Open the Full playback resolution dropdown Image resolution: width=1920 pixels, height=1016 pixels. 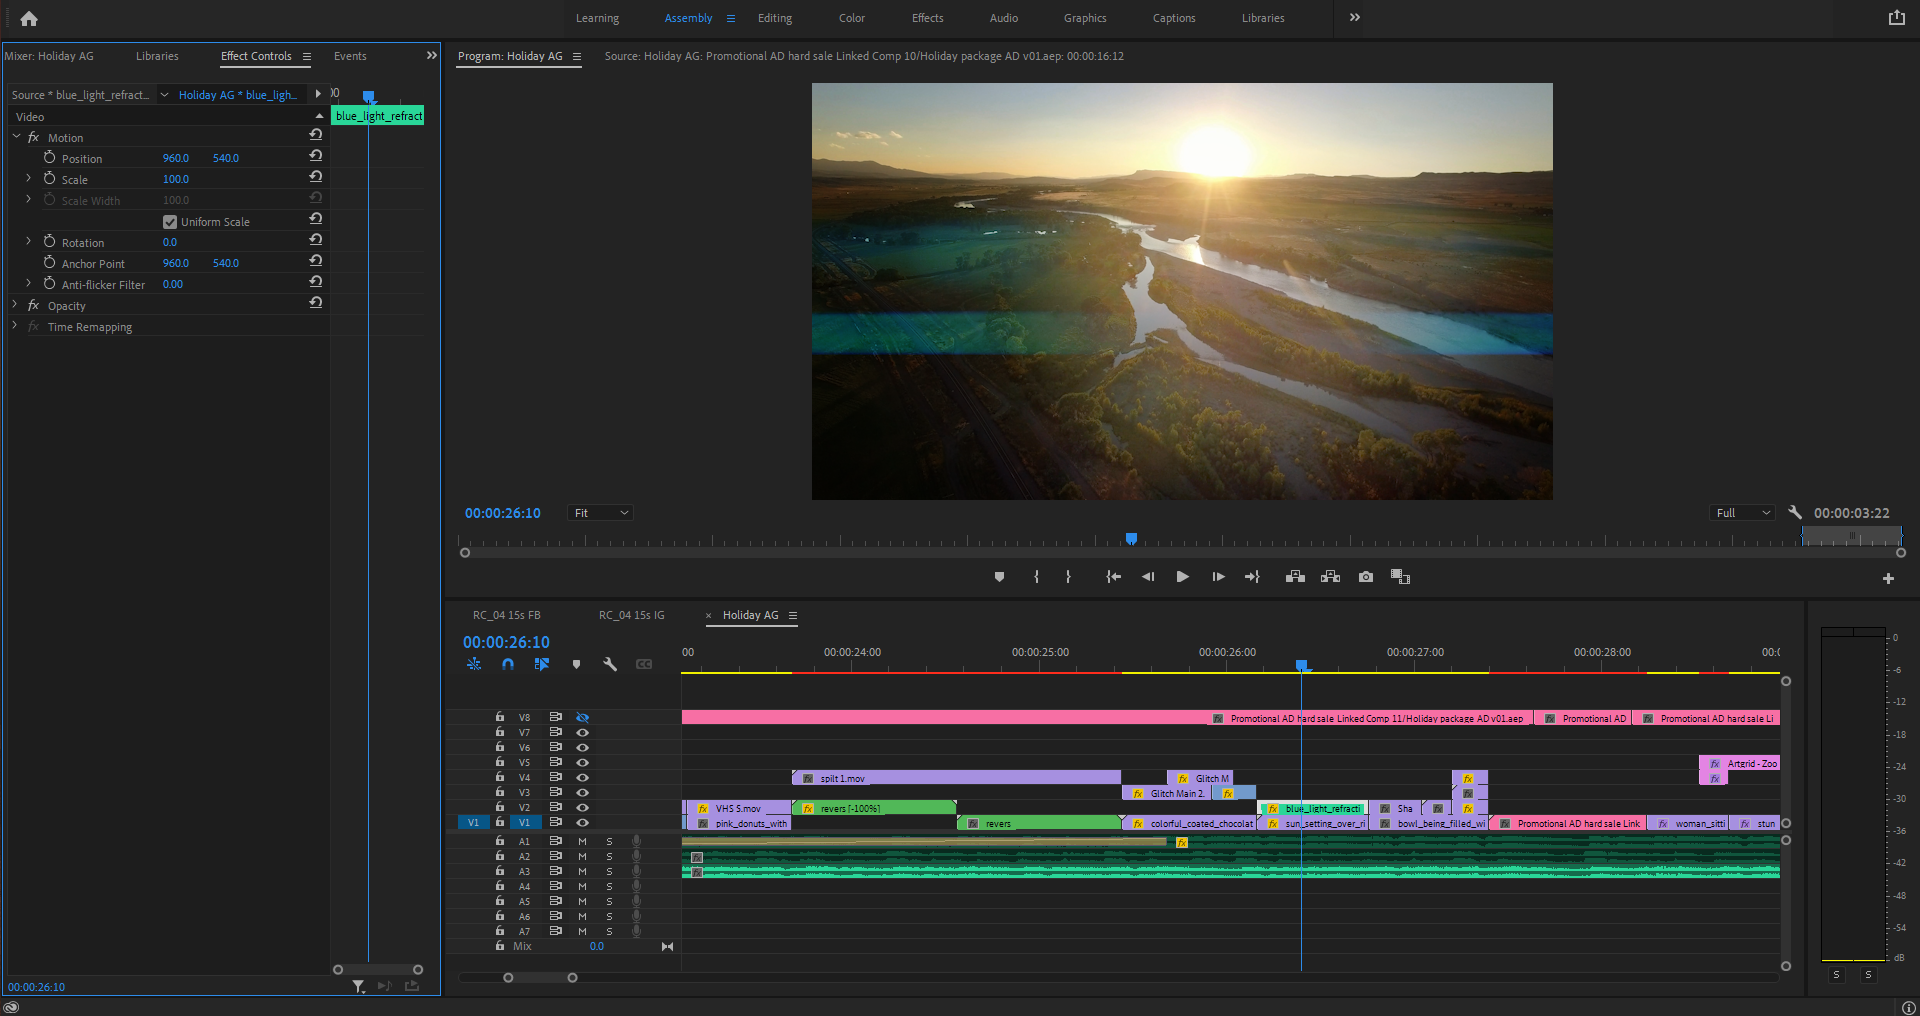tap(1743, 513)
